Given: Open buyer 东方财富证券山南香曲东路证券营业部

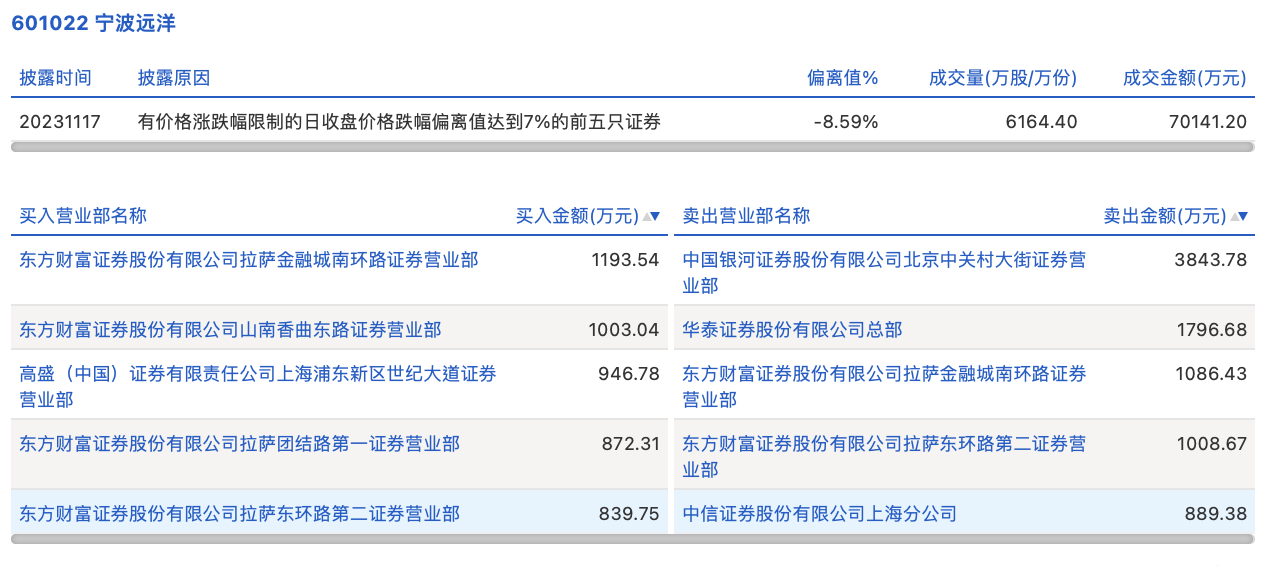Looking at the screenshot, I should (230, 329).
